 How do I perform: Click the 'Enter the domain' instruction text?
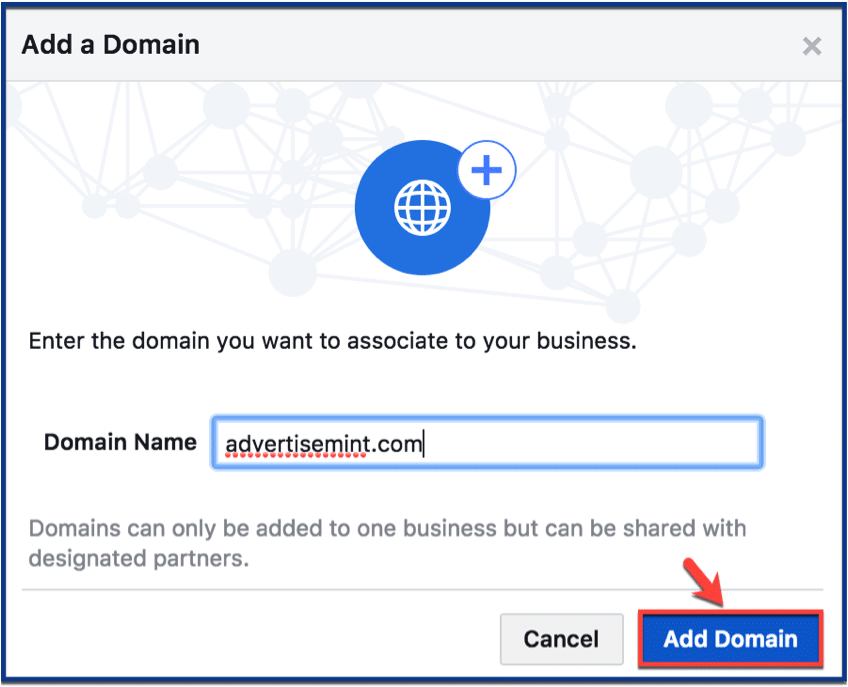tap(333, 341)
